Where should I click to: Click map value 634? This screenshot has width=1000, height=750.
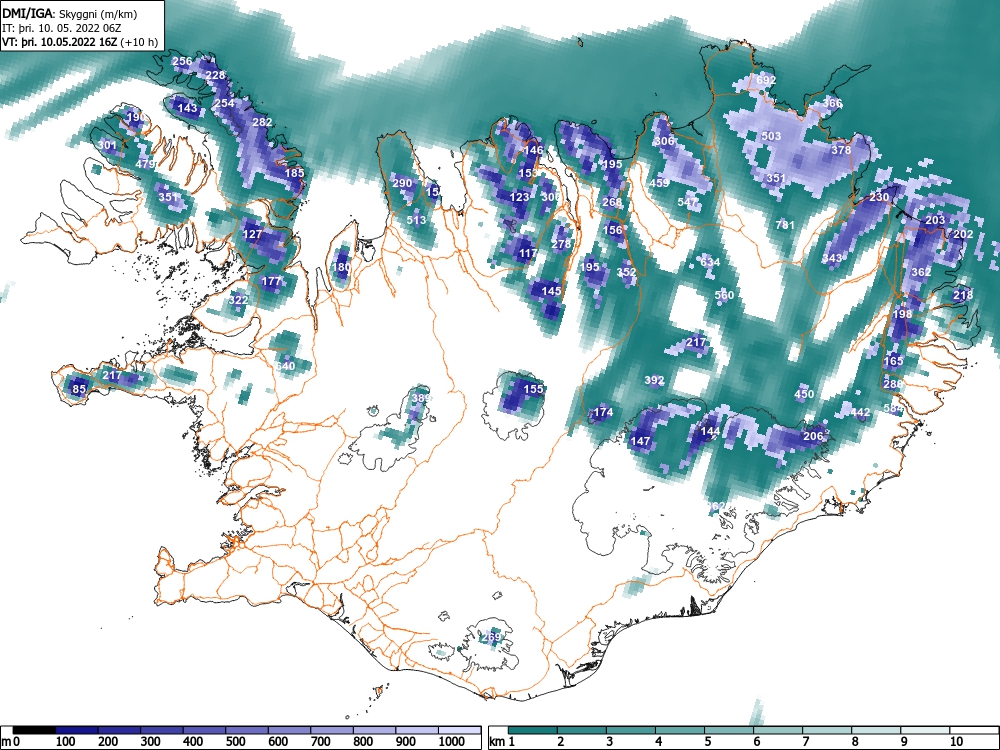click(x=710, y=262)
